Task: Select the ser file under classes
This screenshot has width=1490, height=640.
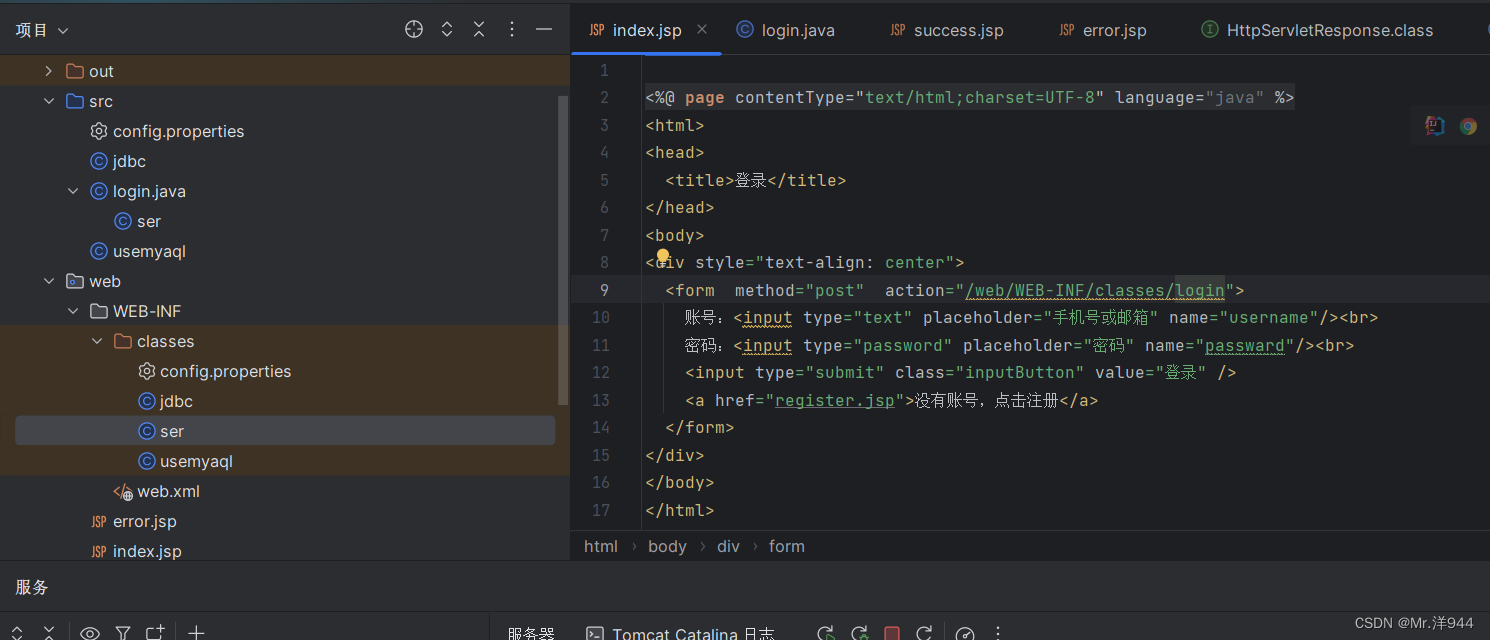Action: click(171, 430)
